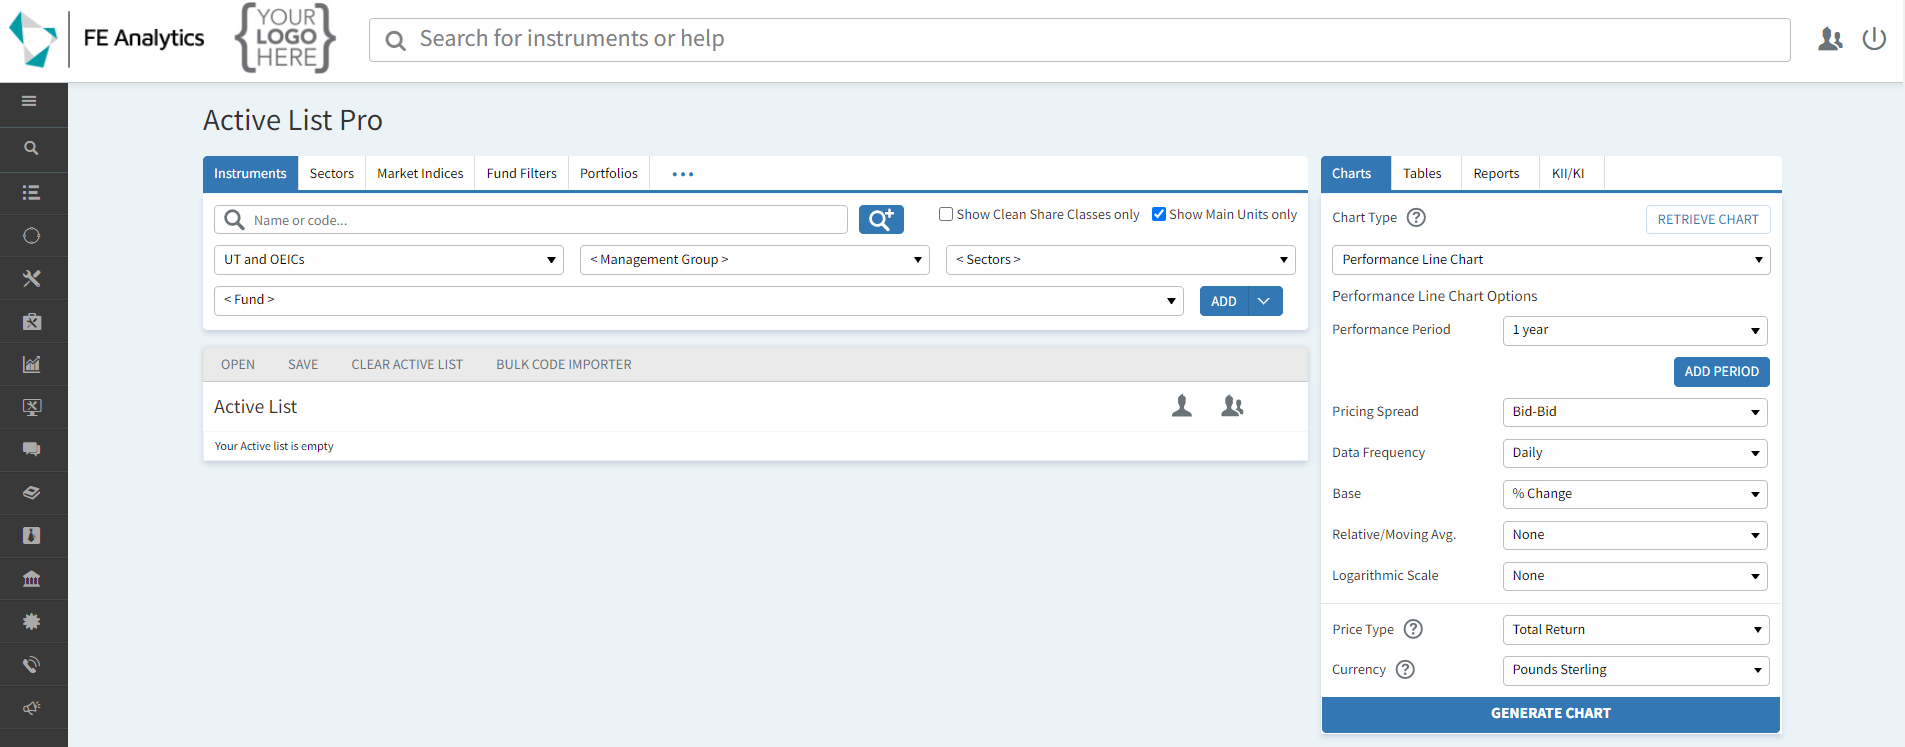1905x747 pixels.
Task: Open the Currency Pounds Sterling dropdown
Action: (x=1635, y=670)
